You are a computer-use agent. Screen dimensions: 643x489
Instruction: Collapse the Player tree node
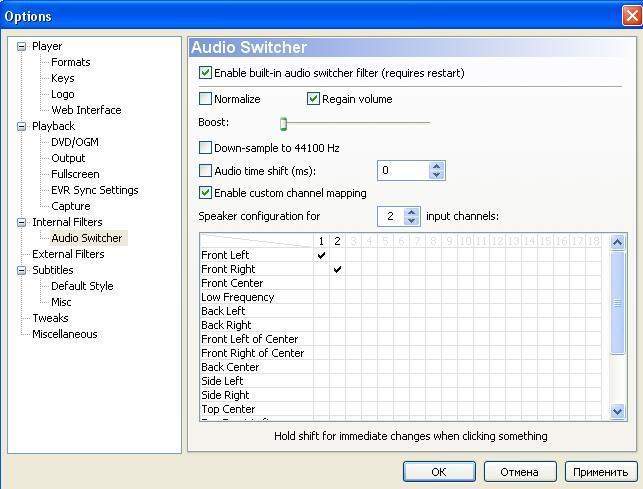click(21, 46)
